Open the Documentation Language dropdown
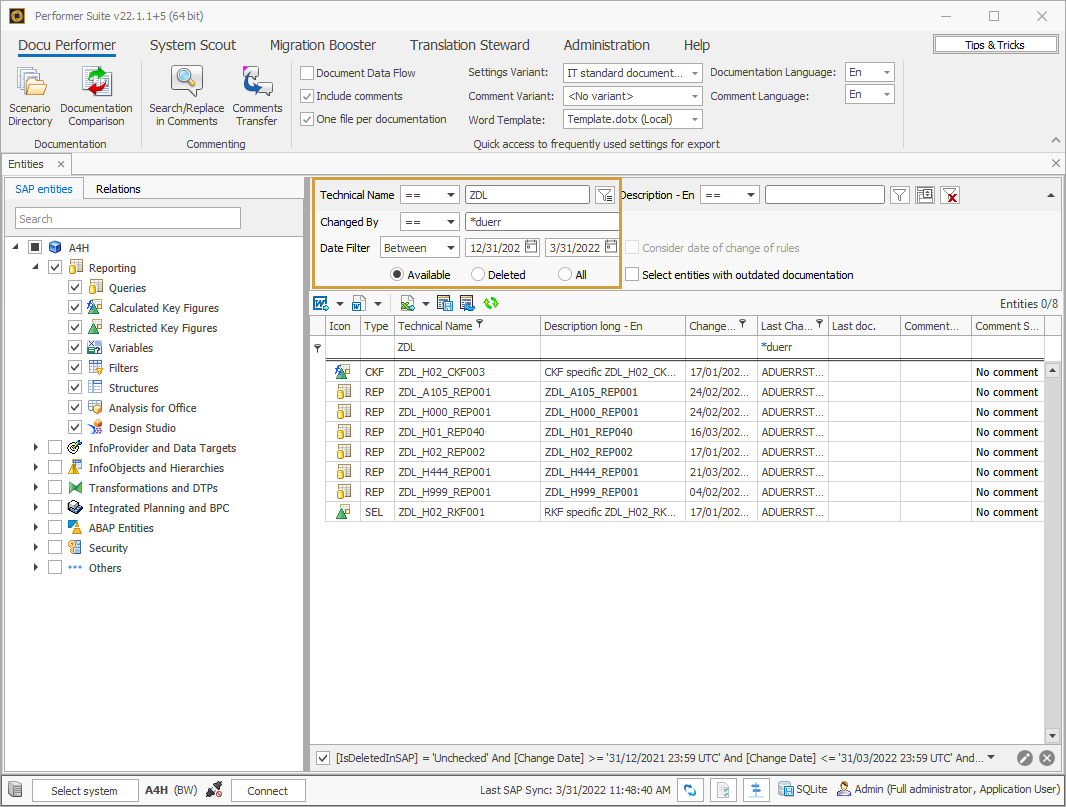The image size is (1066, 807). point(888,72)
